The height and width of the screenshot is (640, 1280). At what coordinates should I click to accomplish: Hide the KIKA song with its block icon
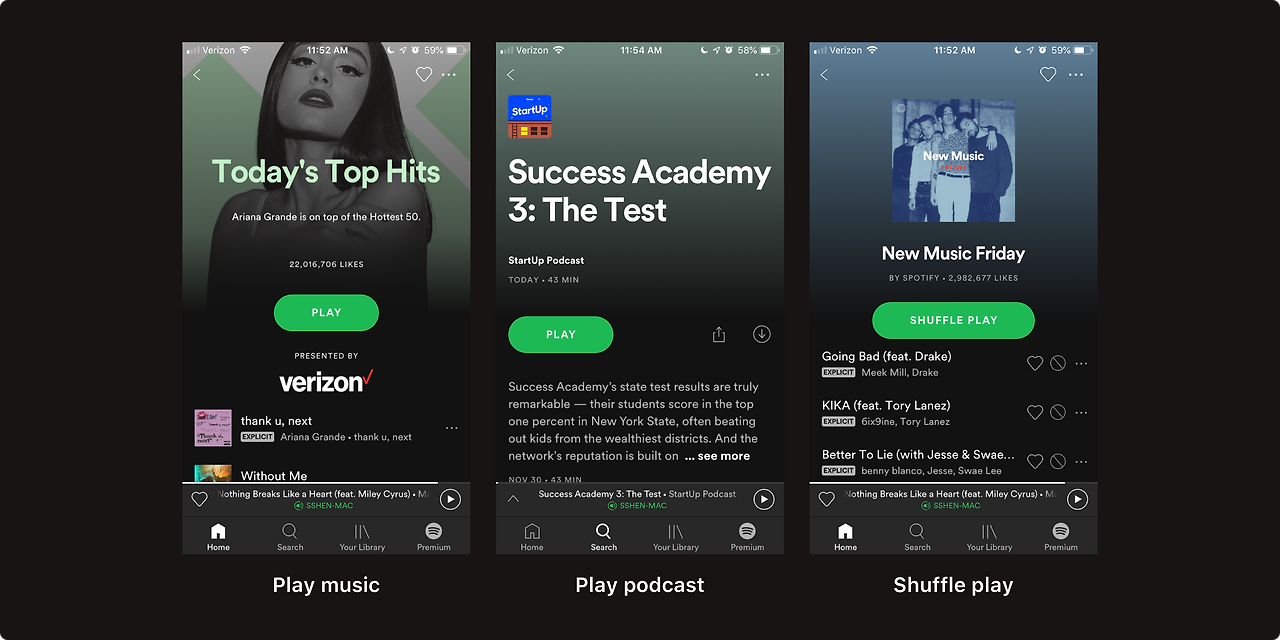coord(1058,412)
